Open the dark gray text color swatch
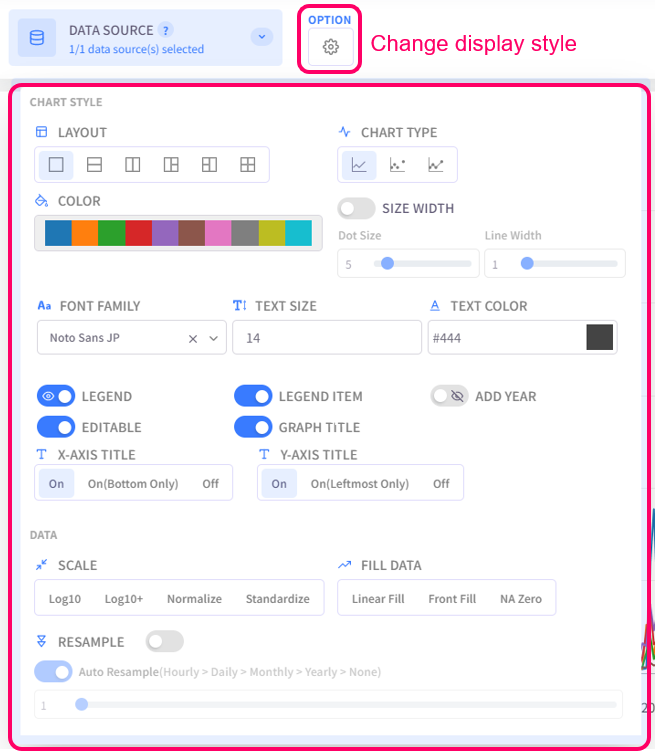662x754 pixels. 600,337
